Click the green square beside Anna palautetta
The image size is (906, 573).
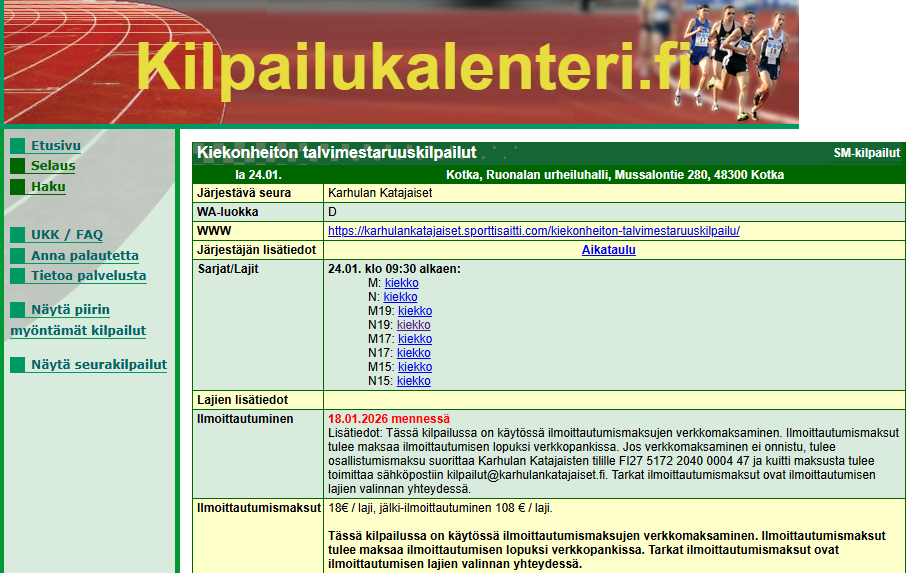[x=17, y=256]
